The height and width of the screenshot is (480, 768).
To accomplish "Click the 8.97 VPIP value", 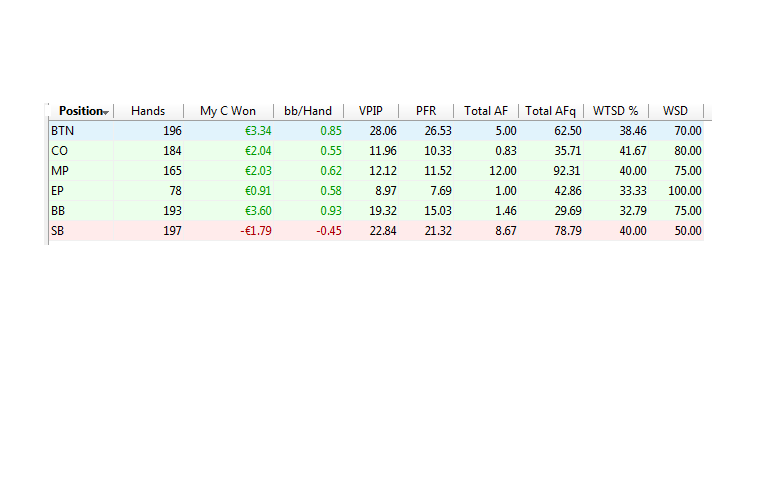I will tap(386, 191).
